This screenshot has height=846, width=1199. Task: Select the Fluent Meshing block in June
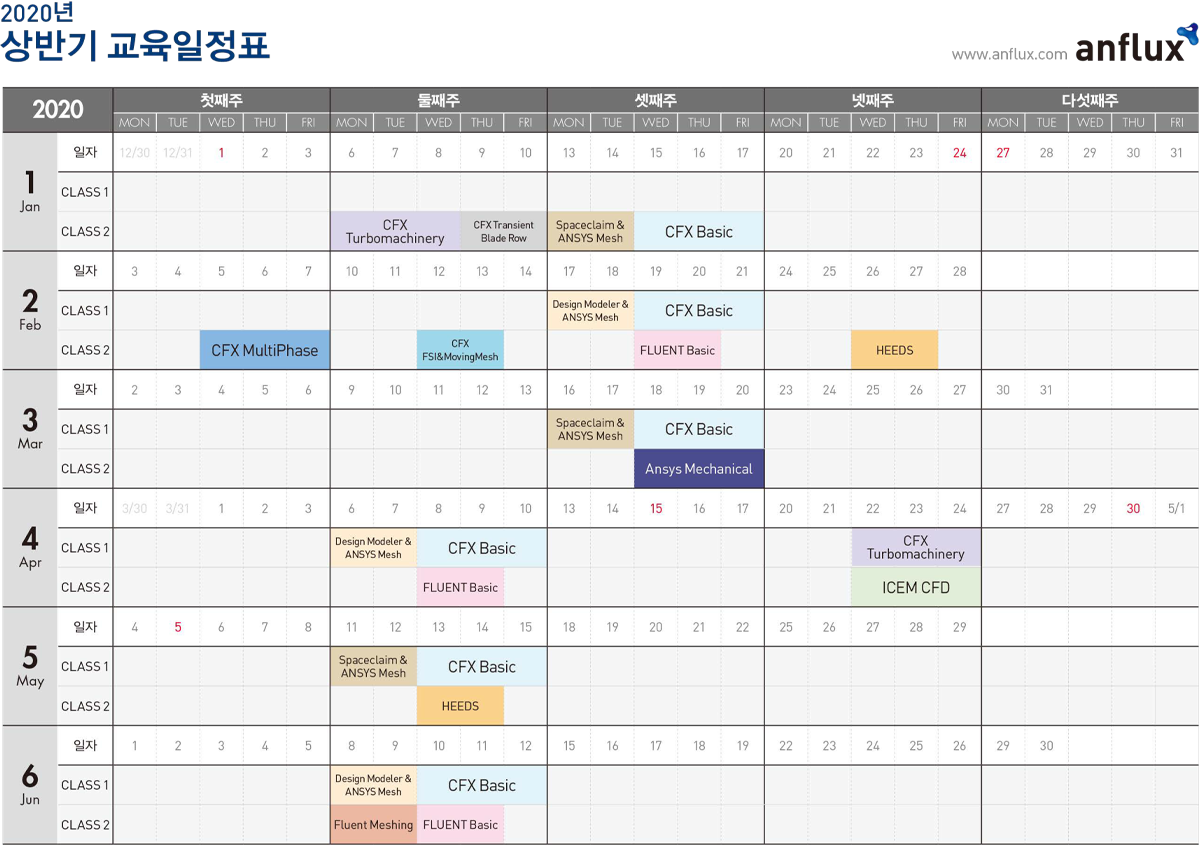click(373, 824)
